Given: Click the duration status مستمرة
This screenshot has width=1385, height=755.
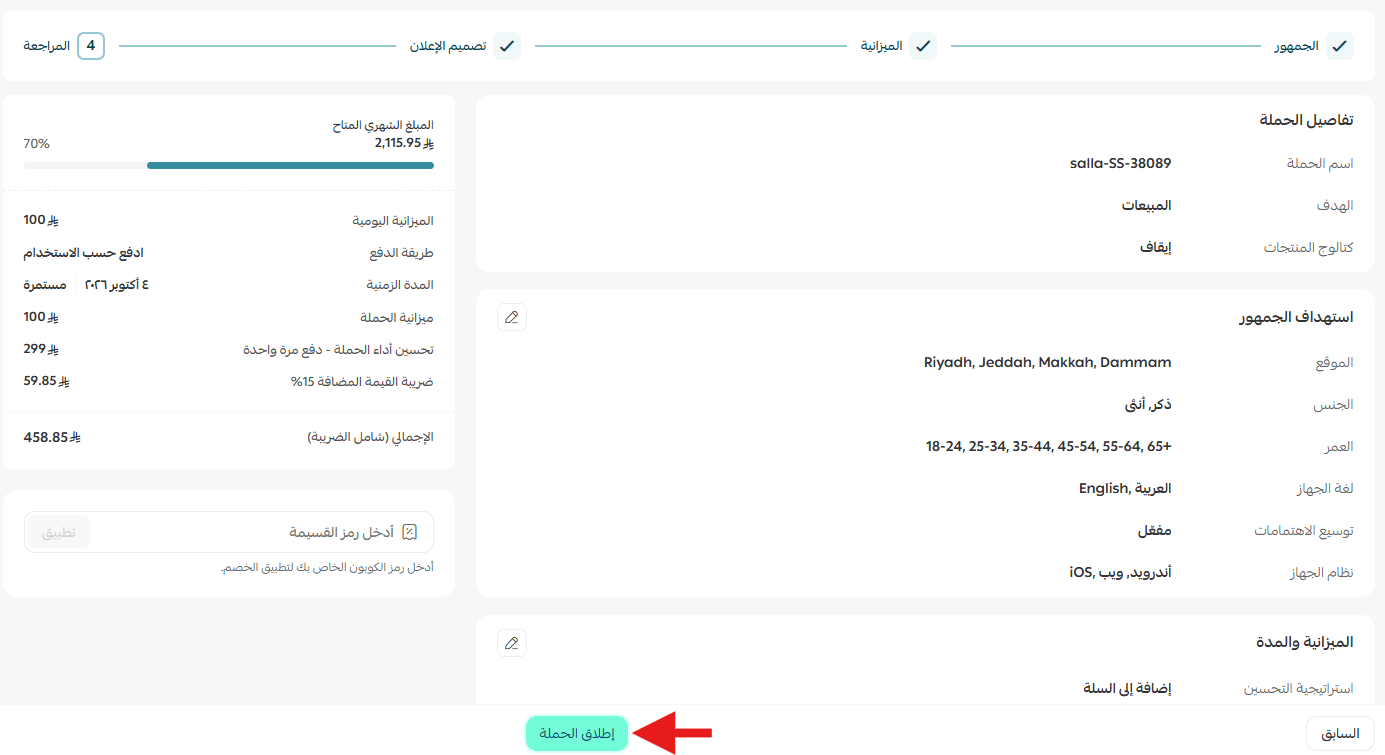Looking at the screenshot, I should click(x=45, y=285).
